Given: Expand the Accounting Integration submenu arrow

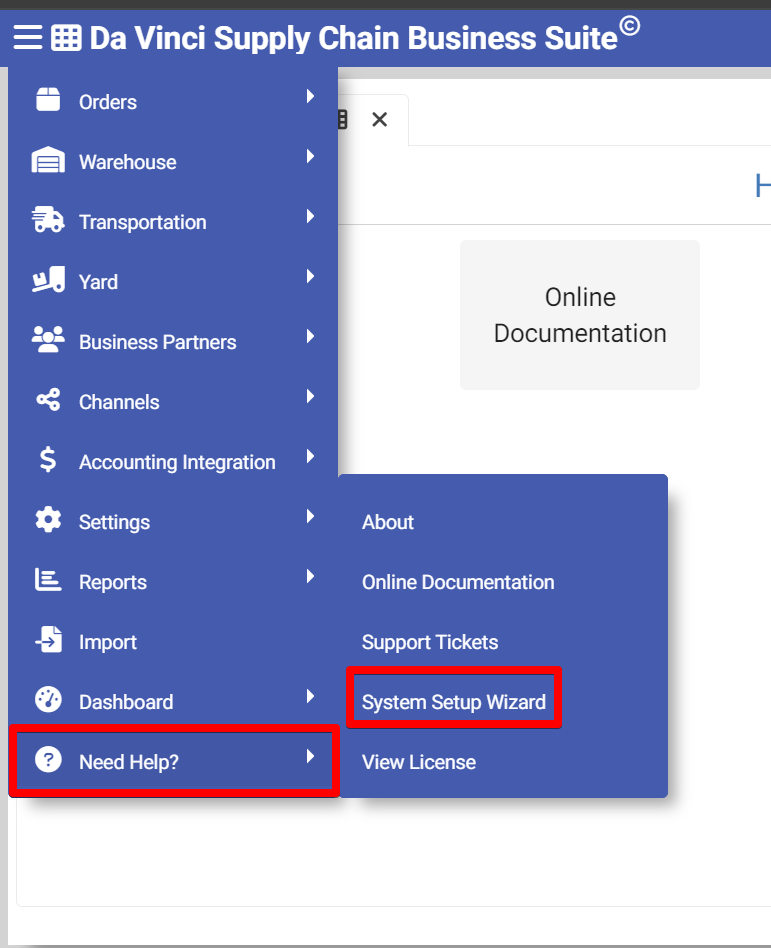Looking at the screenshot, I should coord(310,456).
